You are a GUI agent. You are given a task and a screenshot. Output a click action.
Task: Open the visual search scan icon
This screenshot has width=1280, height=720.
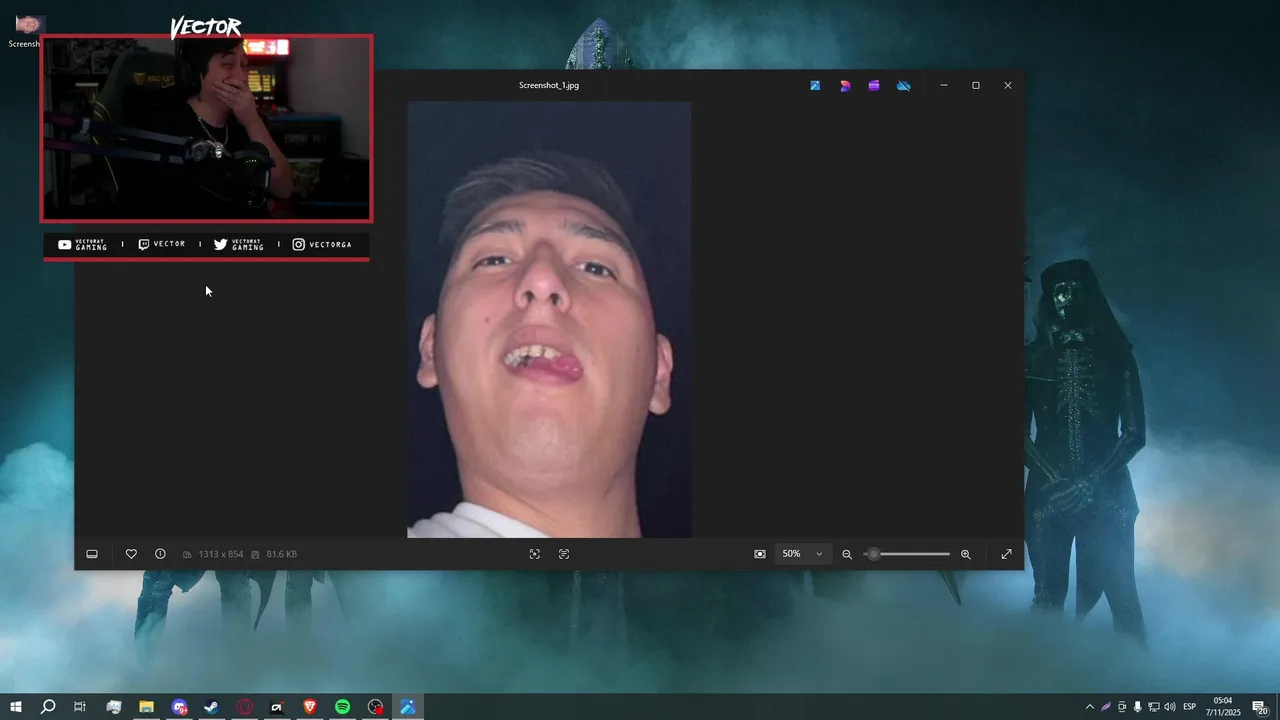(x=535, y=554)
